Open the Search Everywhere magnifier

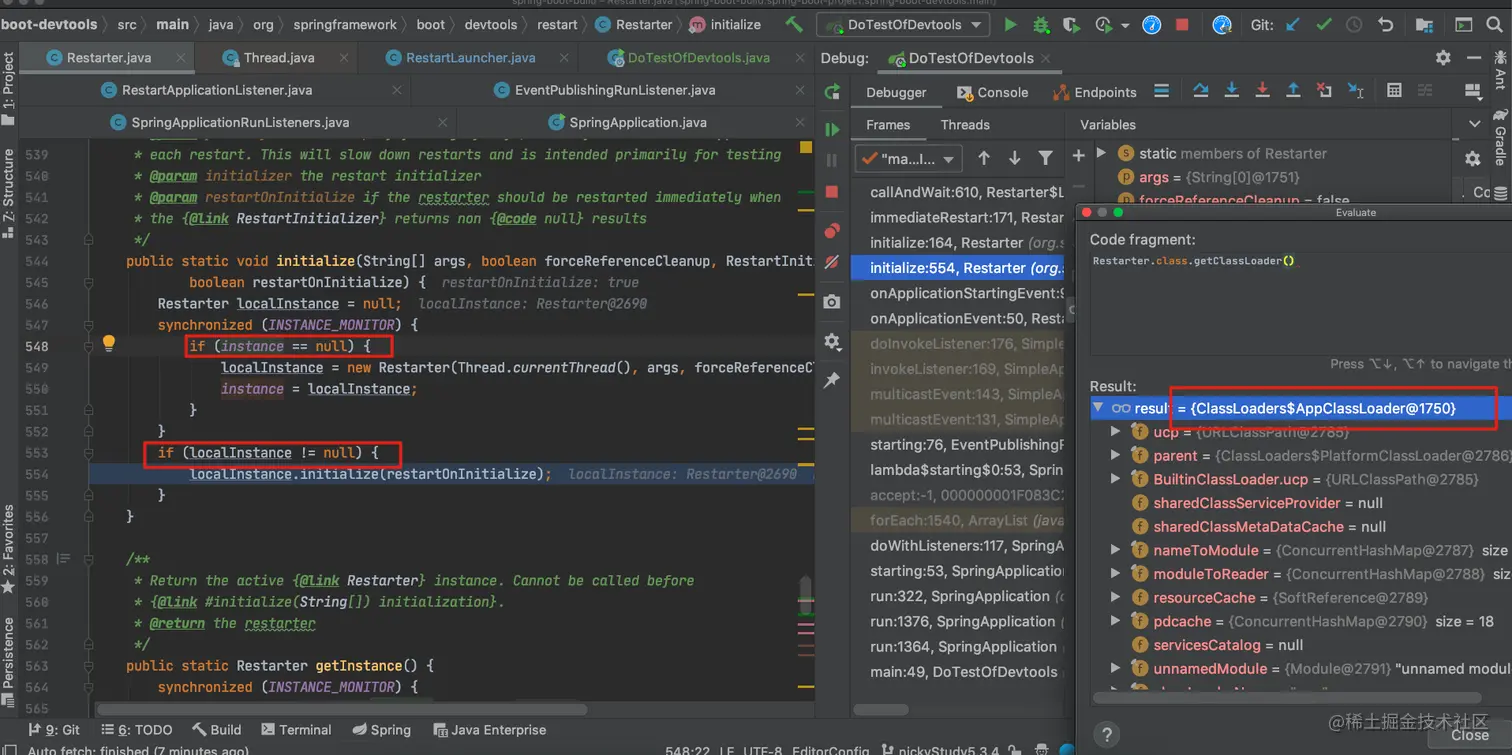tap(1493, 24)
